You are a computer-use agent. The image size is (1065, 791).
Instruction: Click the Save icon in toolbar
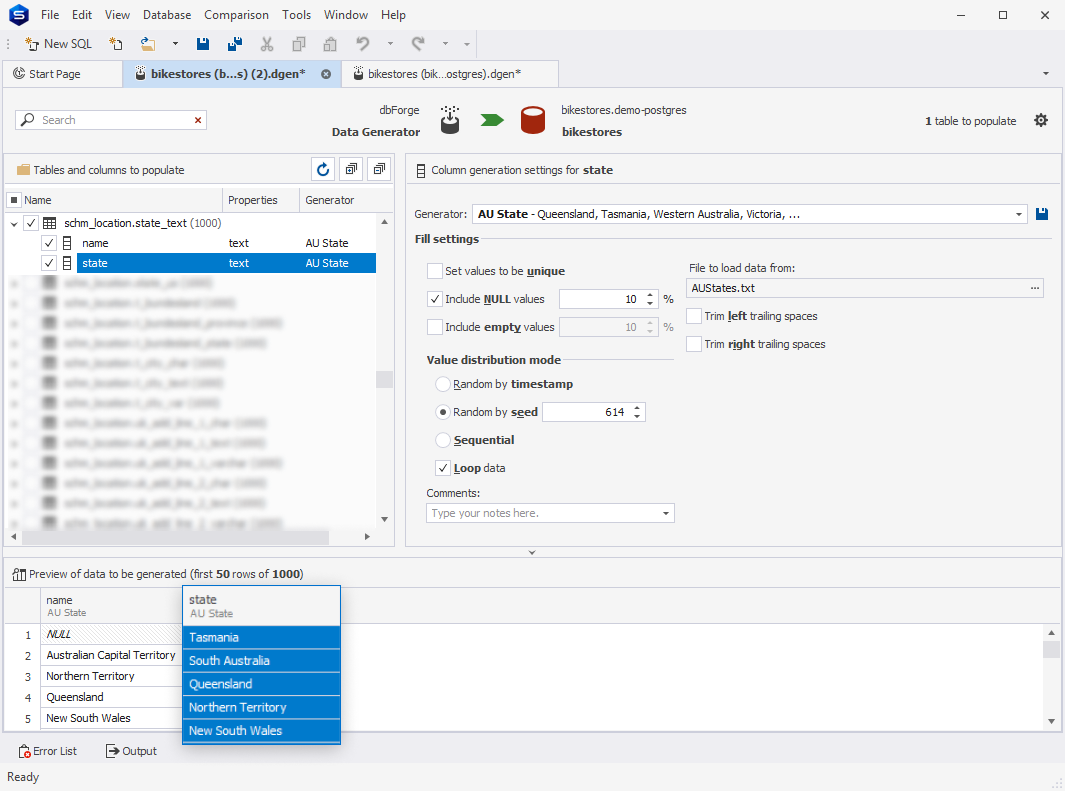202,44
